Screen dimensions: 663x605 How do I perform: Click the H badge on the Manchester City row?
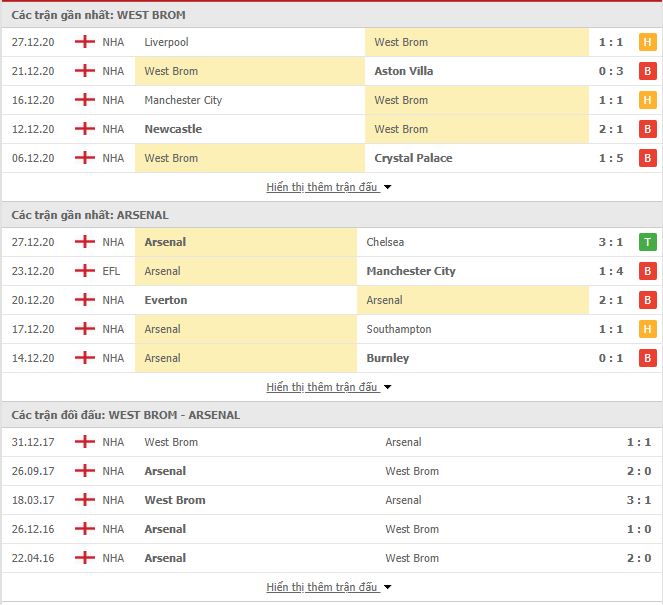pos(647,100)
